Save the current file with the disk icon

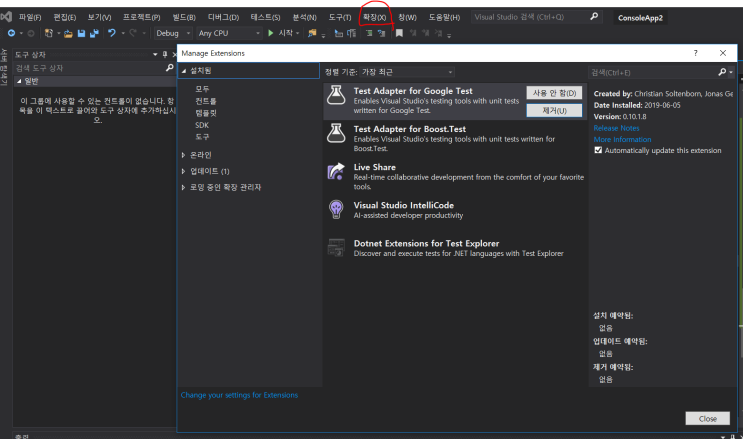(81, 33)
